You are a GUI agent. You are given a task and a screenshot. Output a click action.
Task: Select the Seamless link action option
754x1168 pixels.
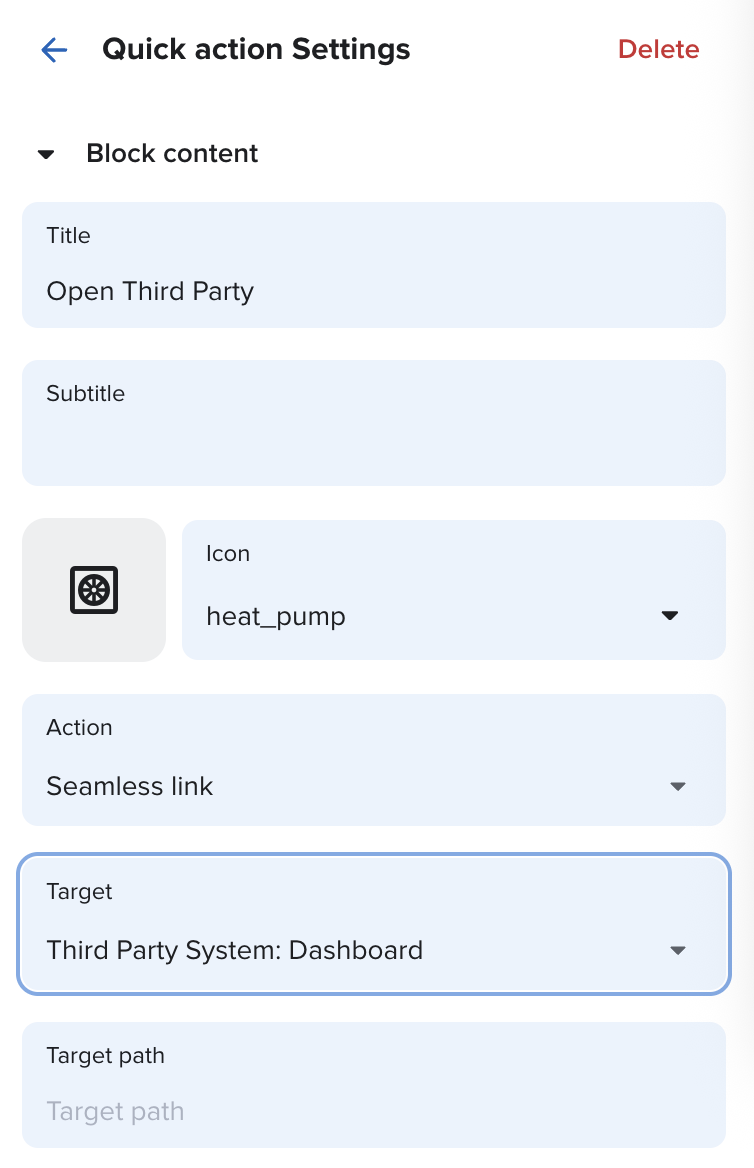tap(129, 786)
